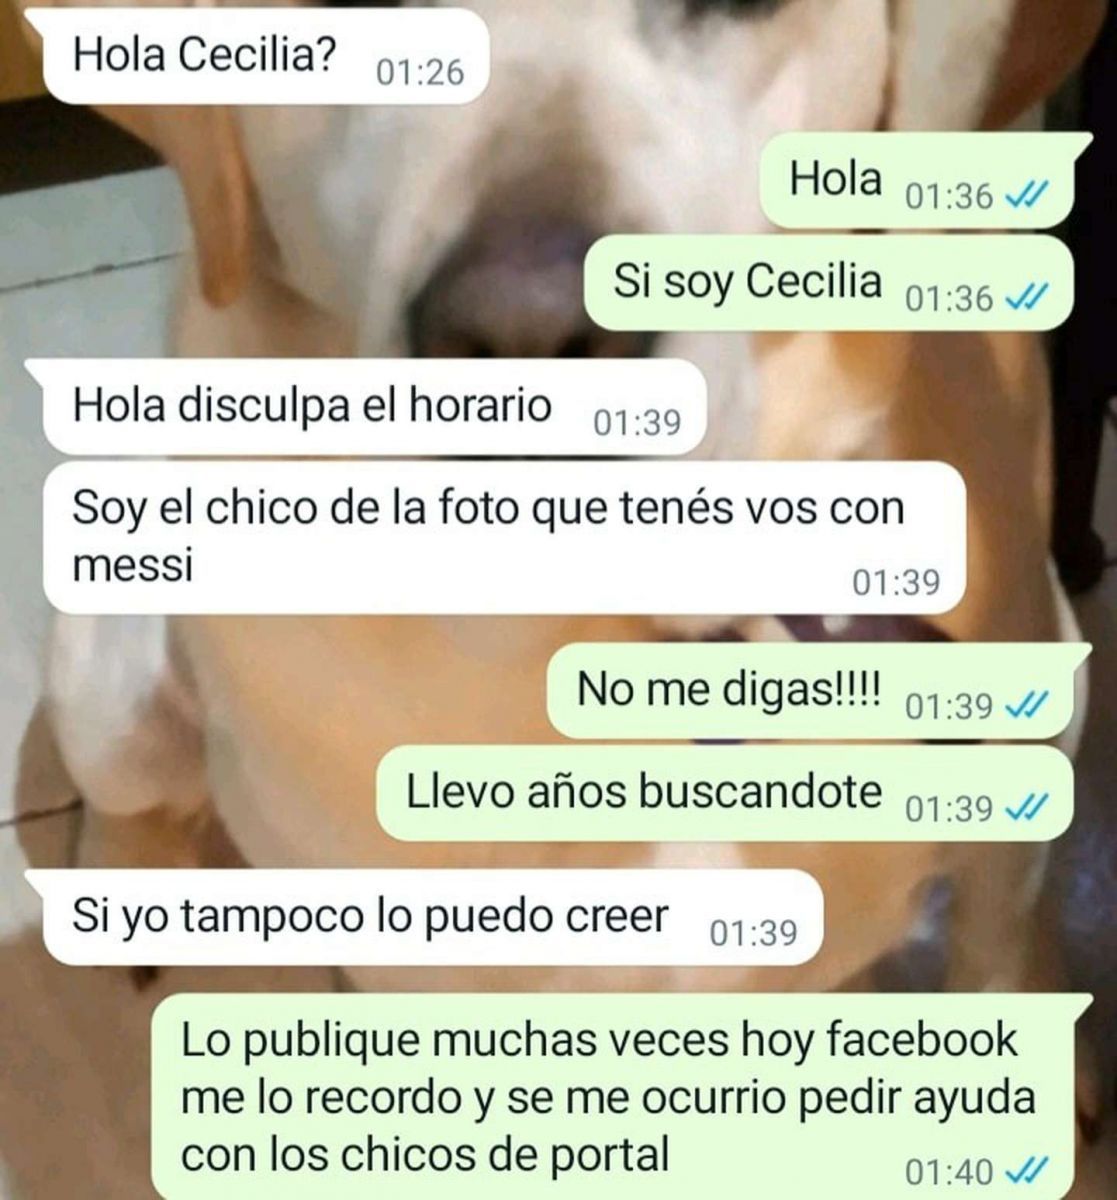Click read receipt on "Llevo años buscandote"
Image resolution: width=1117 pixels, height=1200 pixels.
(x=1023, y=807)
